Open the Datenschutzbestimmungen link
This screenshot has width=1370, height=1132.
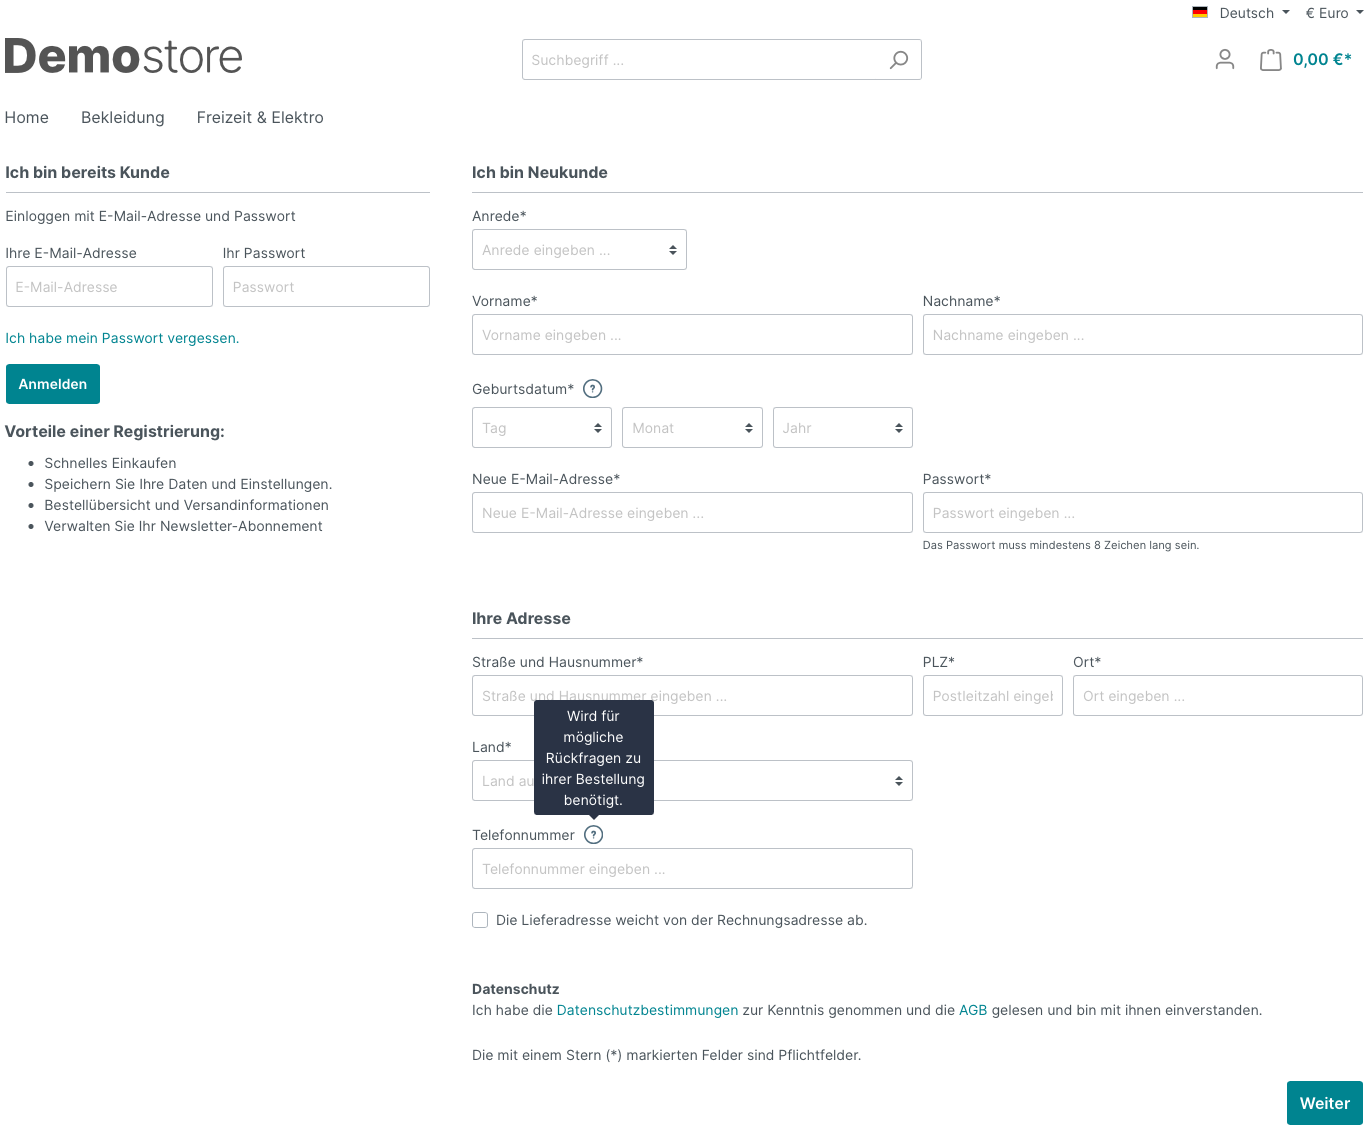647,1010
